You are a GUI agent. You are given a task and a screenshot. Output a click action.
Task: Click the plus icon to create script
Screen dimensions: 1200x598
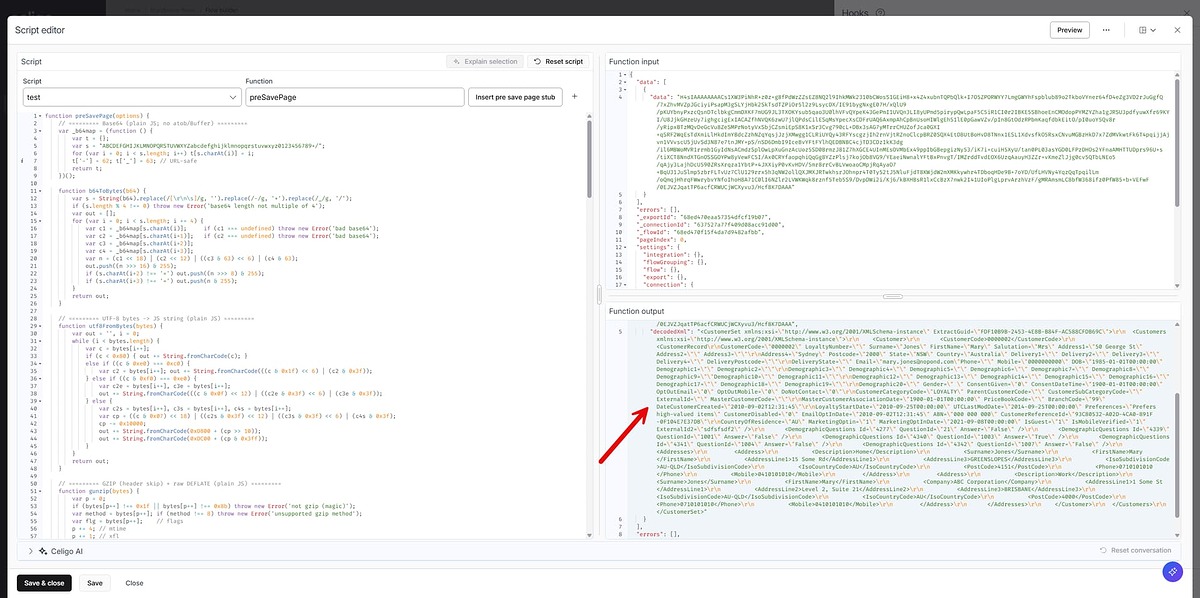click(574, 97)
